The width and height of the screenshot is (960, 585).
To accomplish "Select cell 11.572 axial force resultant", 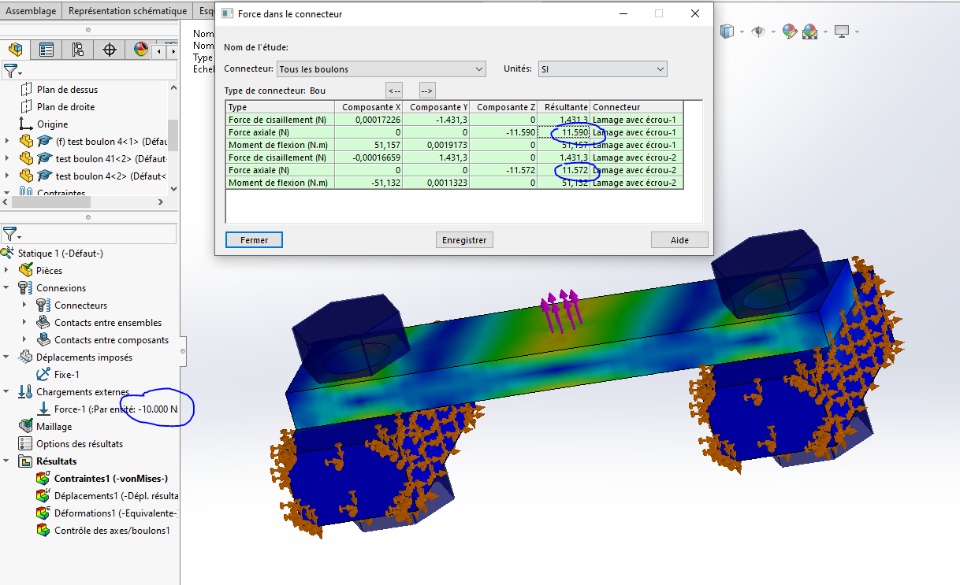I will pyautogui.click(x=563, y=170).
